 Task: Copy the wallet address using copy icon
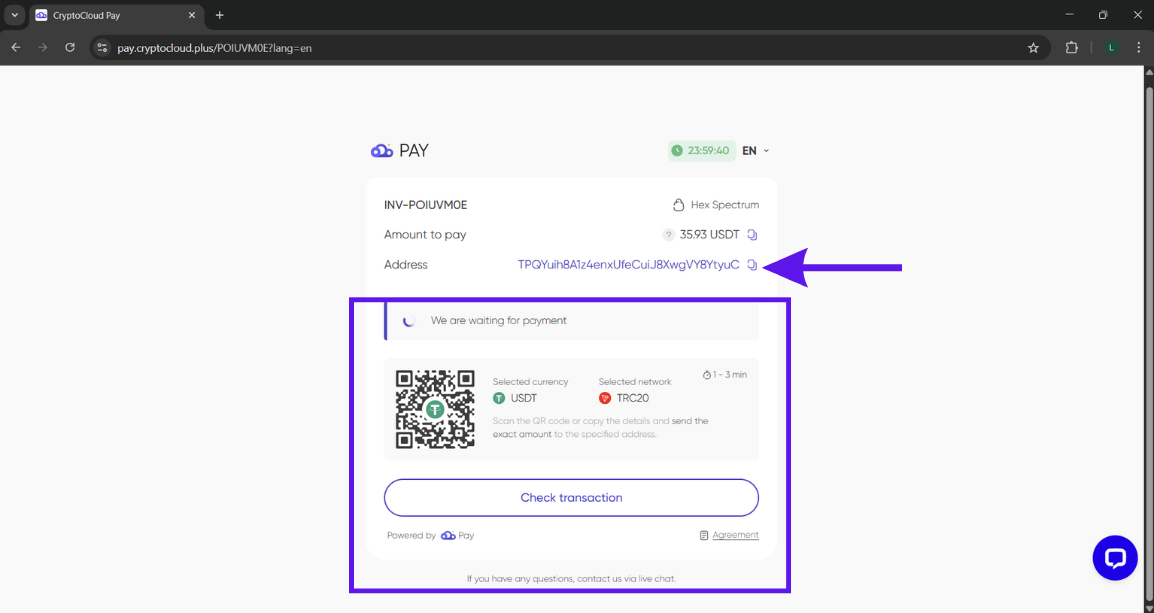pyautogui.click(x=752, y=265)
